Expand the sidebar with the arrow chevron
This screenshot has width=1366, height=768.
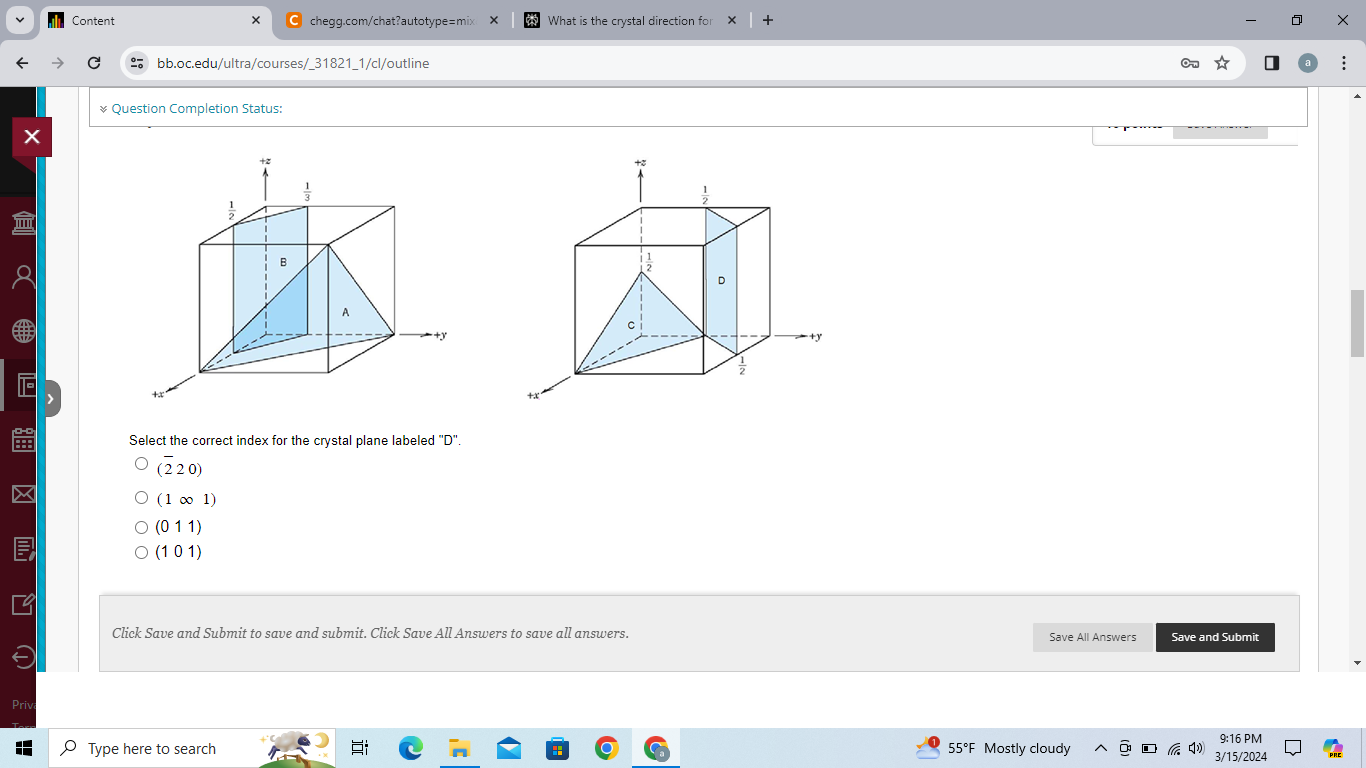50,397
